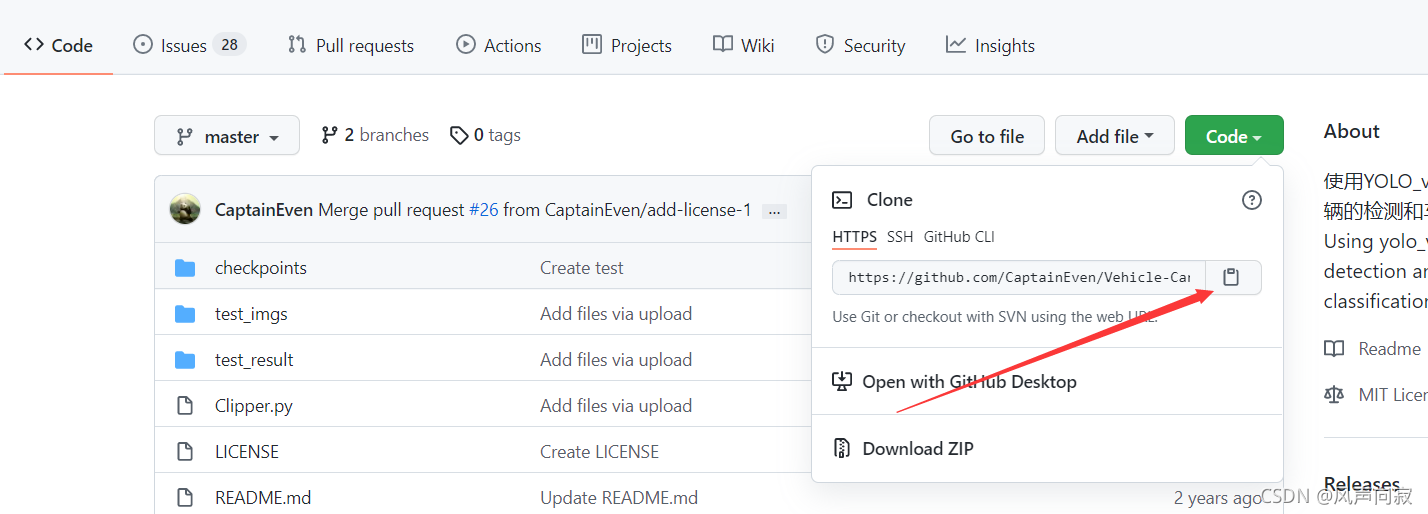
Task: Copy clone URL with clipboard icon
Action: (x=1232, y=277)
